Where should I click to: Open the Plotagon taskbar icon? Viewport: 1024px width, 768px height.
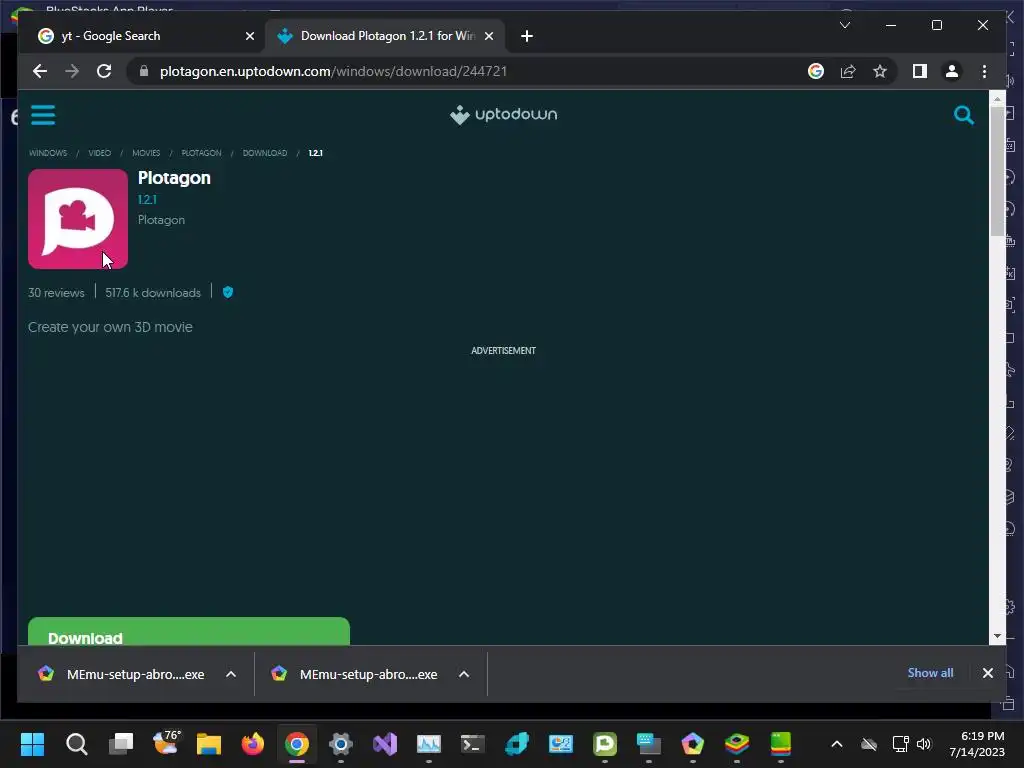click(x=605, y=744)
